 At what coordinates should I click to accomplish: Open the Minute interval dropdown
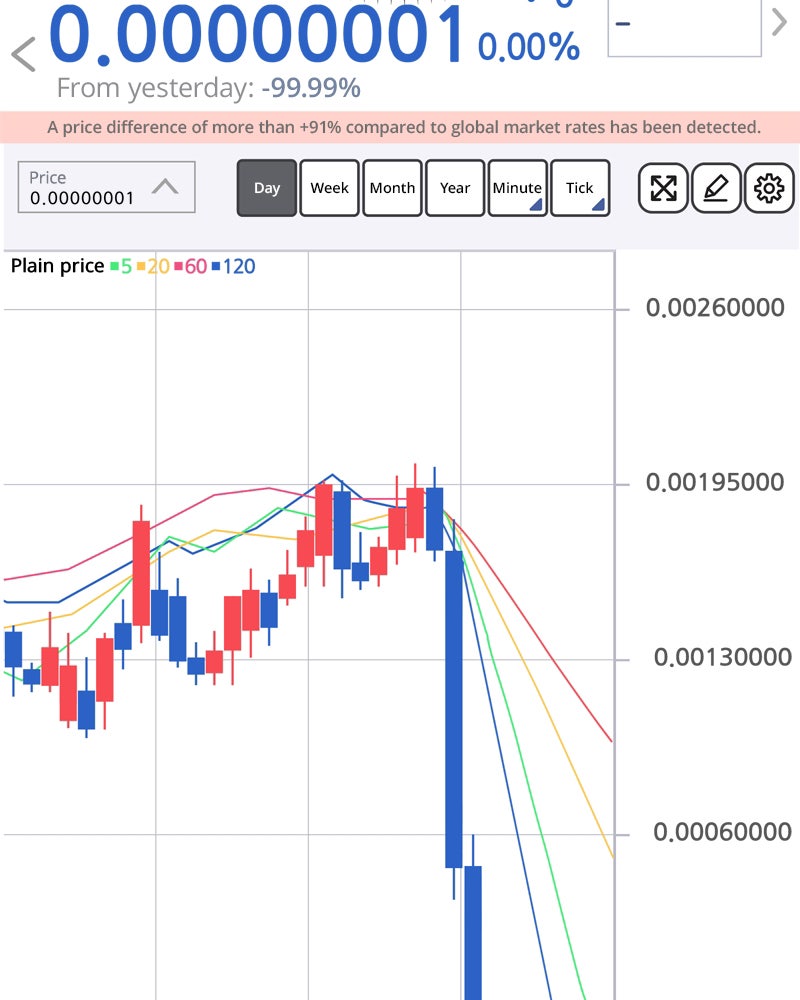[517, 188]
